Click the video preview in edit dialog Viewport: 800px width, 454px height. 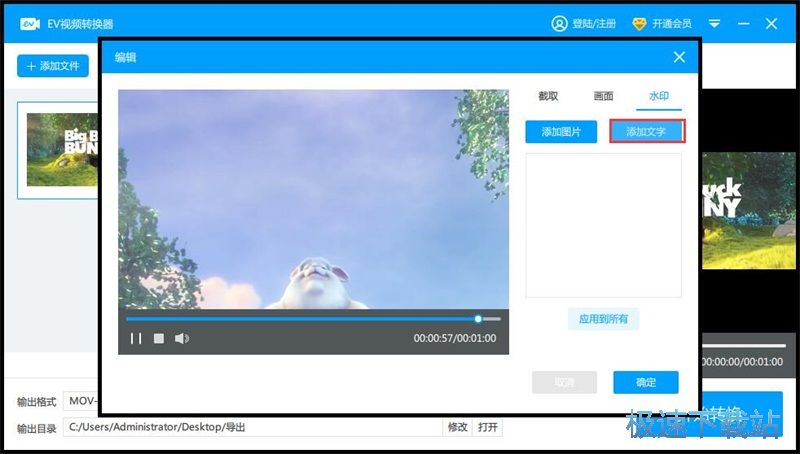pos(313,199)
